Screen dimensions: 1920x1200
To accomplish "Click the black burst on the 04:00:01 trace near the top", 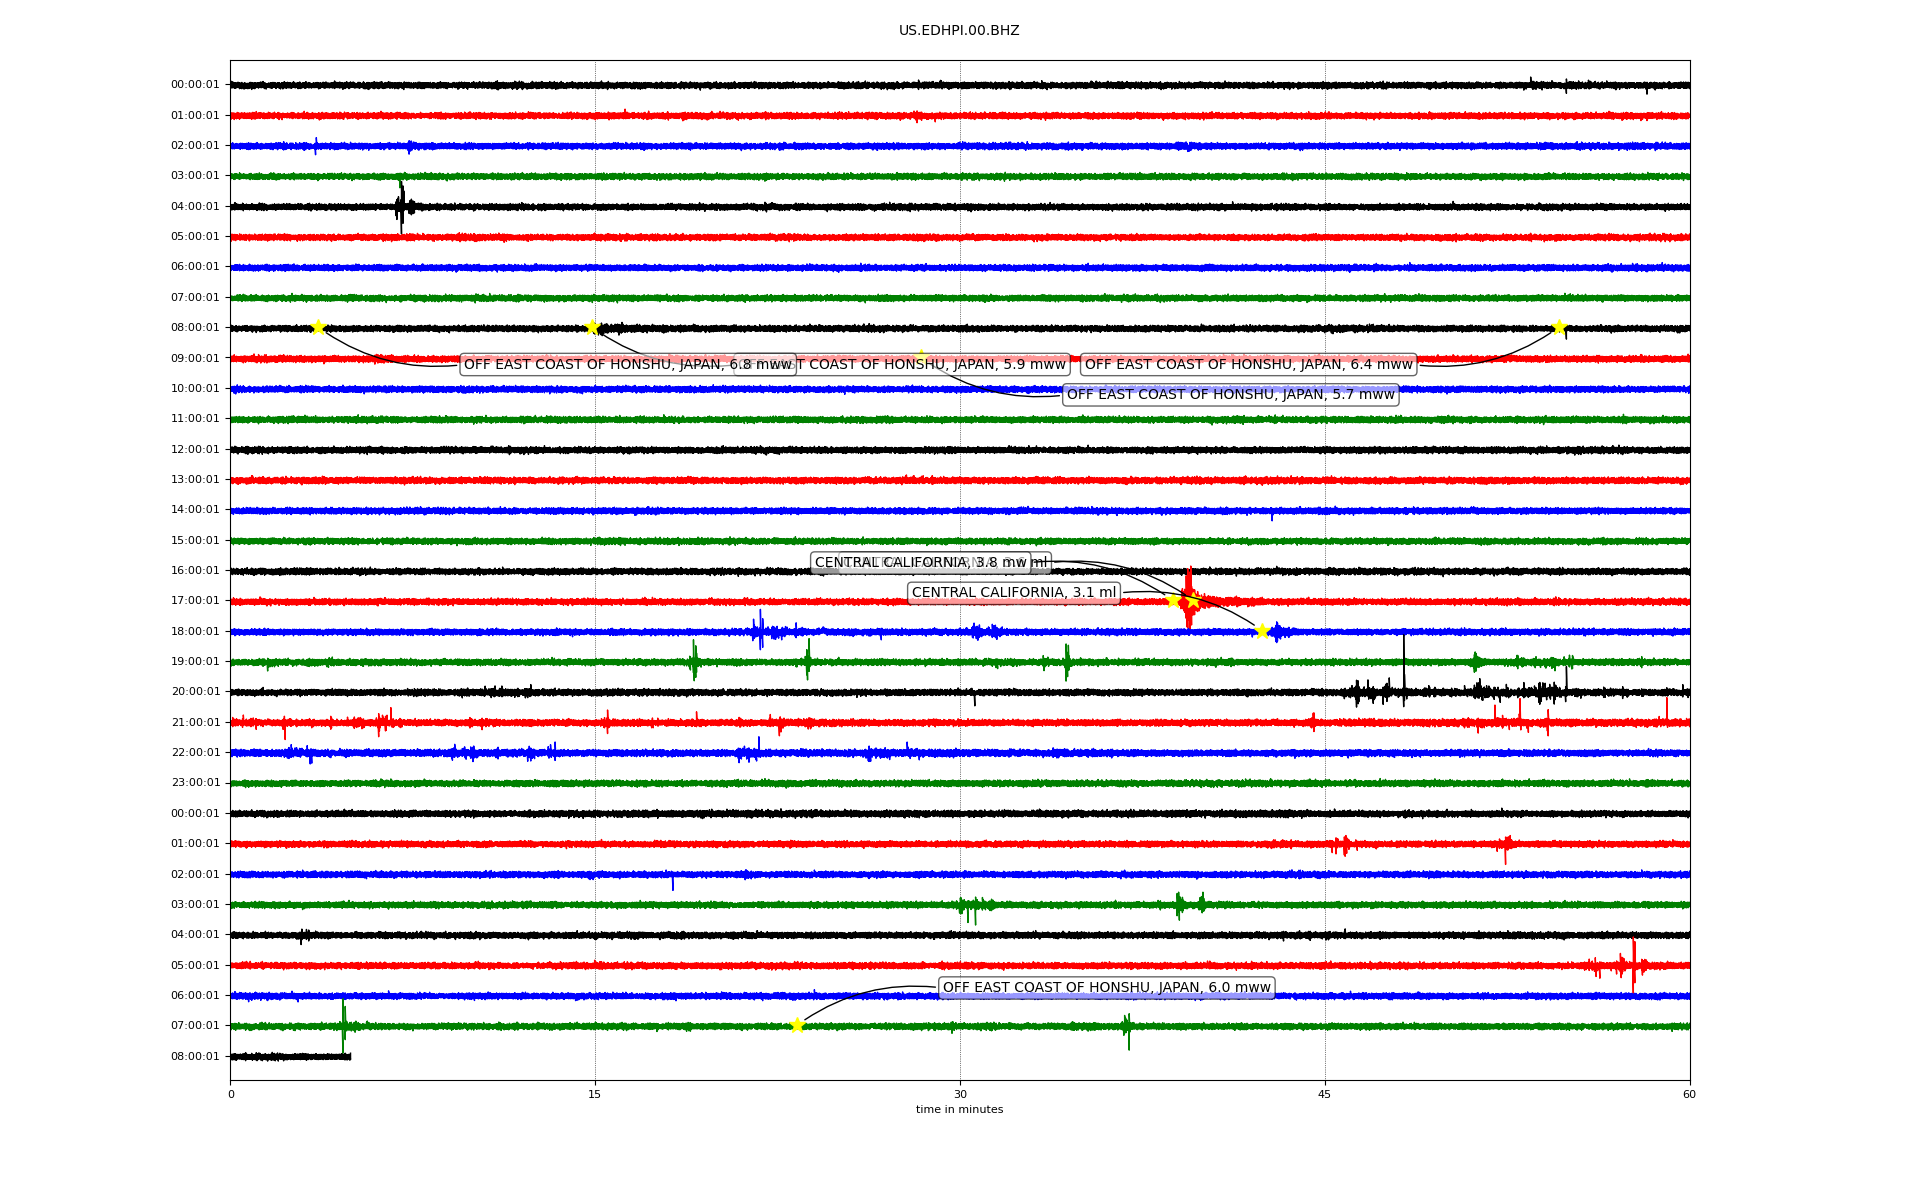I will 401,207.
